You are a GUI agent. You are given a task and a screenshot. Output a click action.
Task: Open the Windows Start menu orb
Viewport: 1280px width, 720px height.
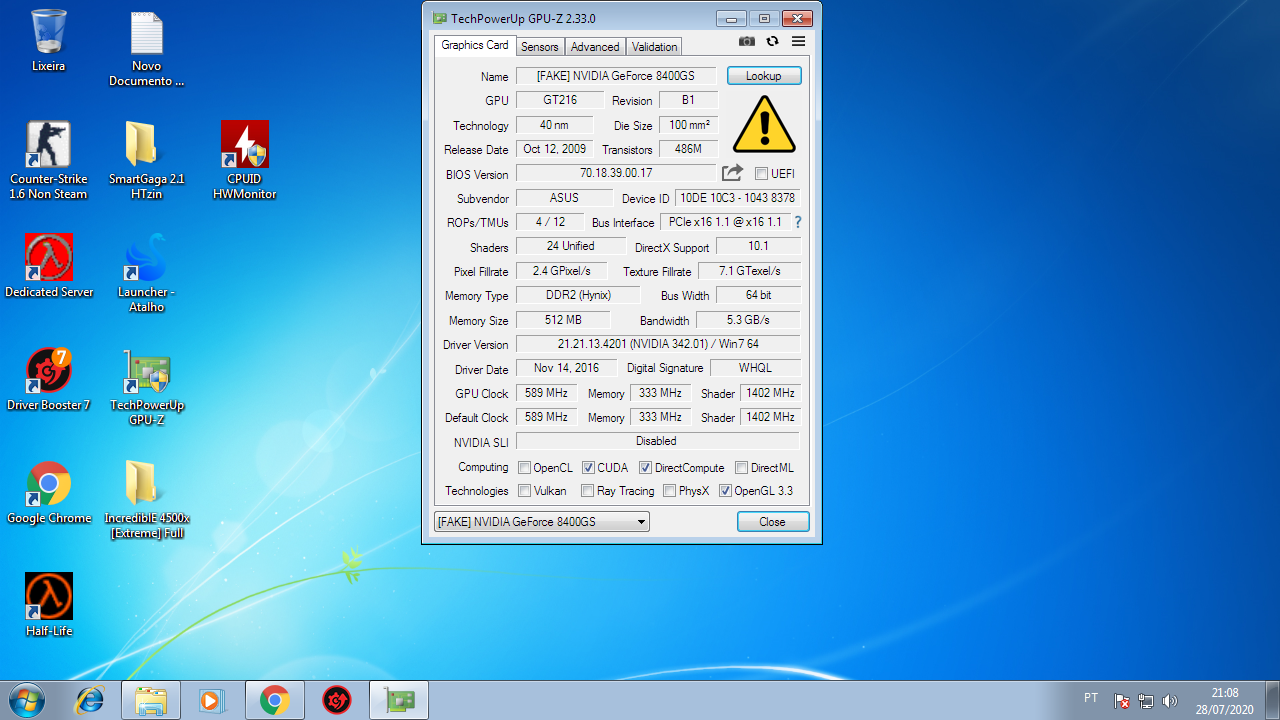click(x=27, y=700)
